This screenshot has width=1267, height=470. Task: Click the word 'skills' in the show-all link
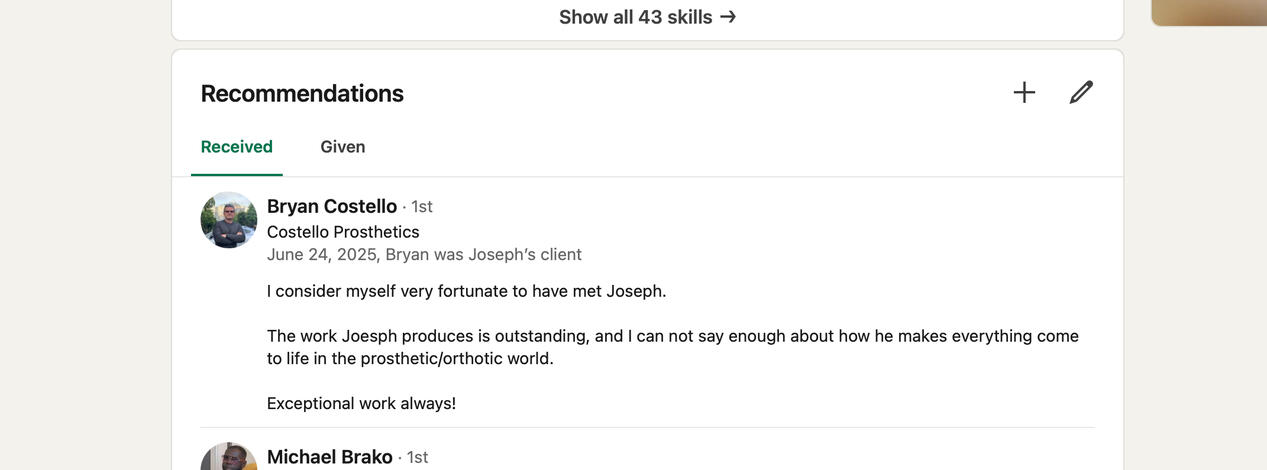(x=689, y=17)
